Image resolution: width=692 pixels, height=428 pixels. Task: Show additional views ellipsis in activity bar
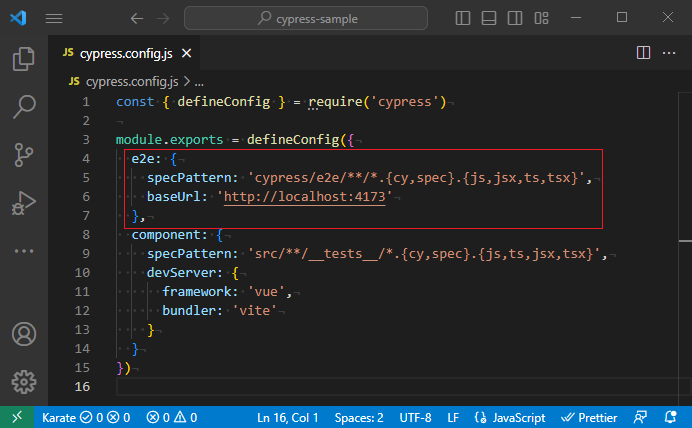click(24, 251)
